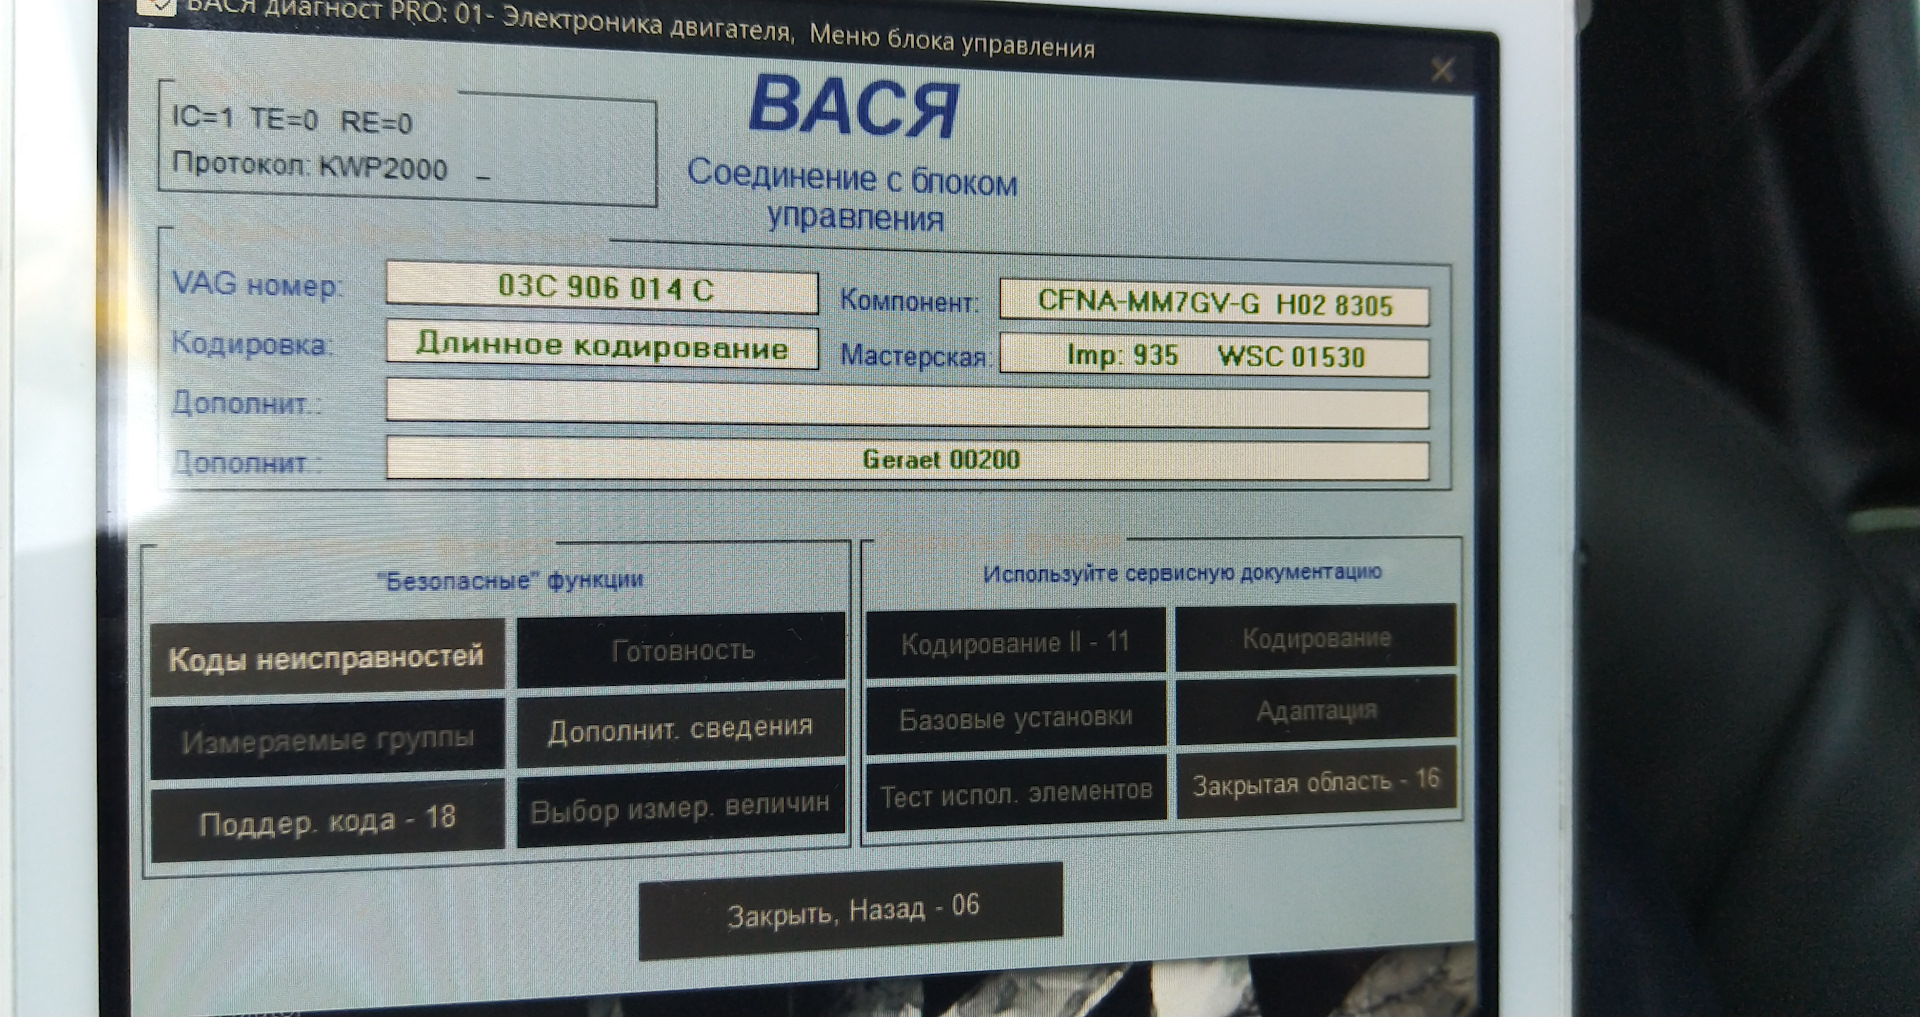Click "Соединение с блоком управления" text

point(853,196)
